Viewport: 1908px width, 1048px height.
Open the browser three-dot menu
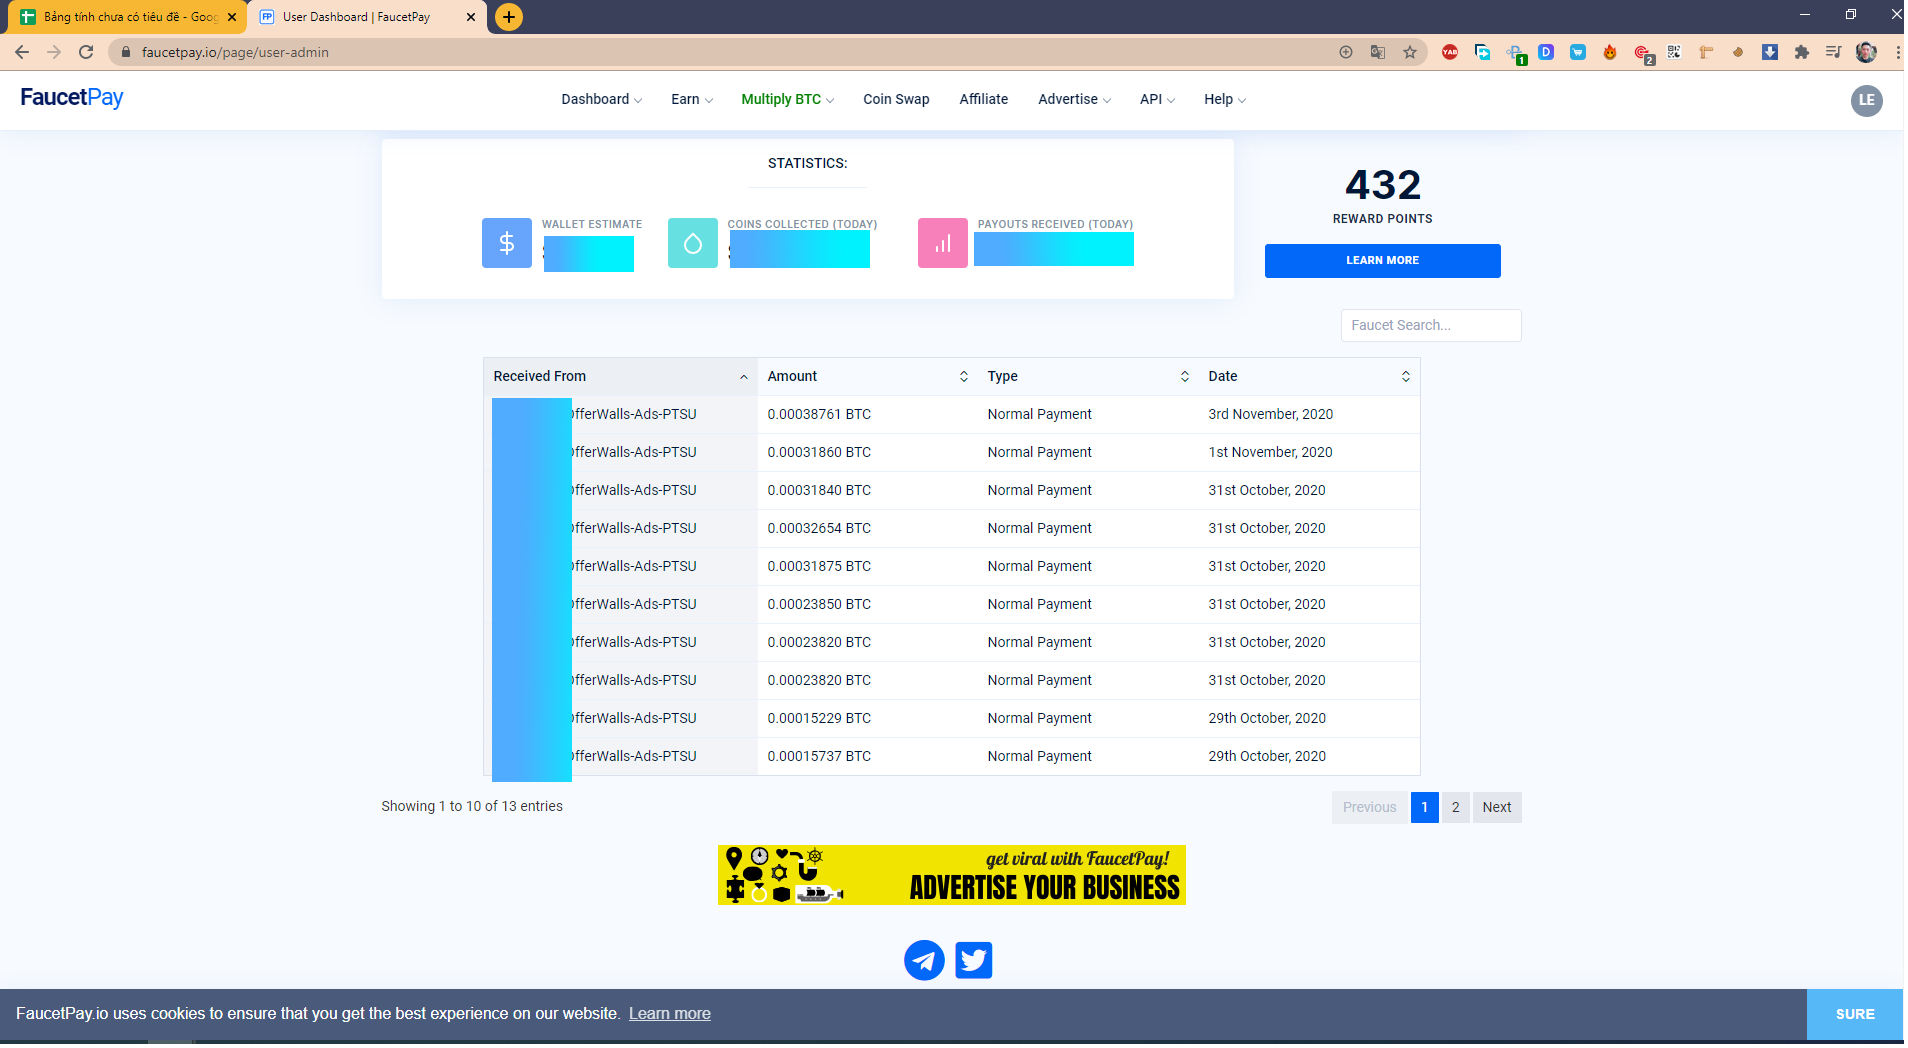pyautogui.click(x=1897, y=52)
